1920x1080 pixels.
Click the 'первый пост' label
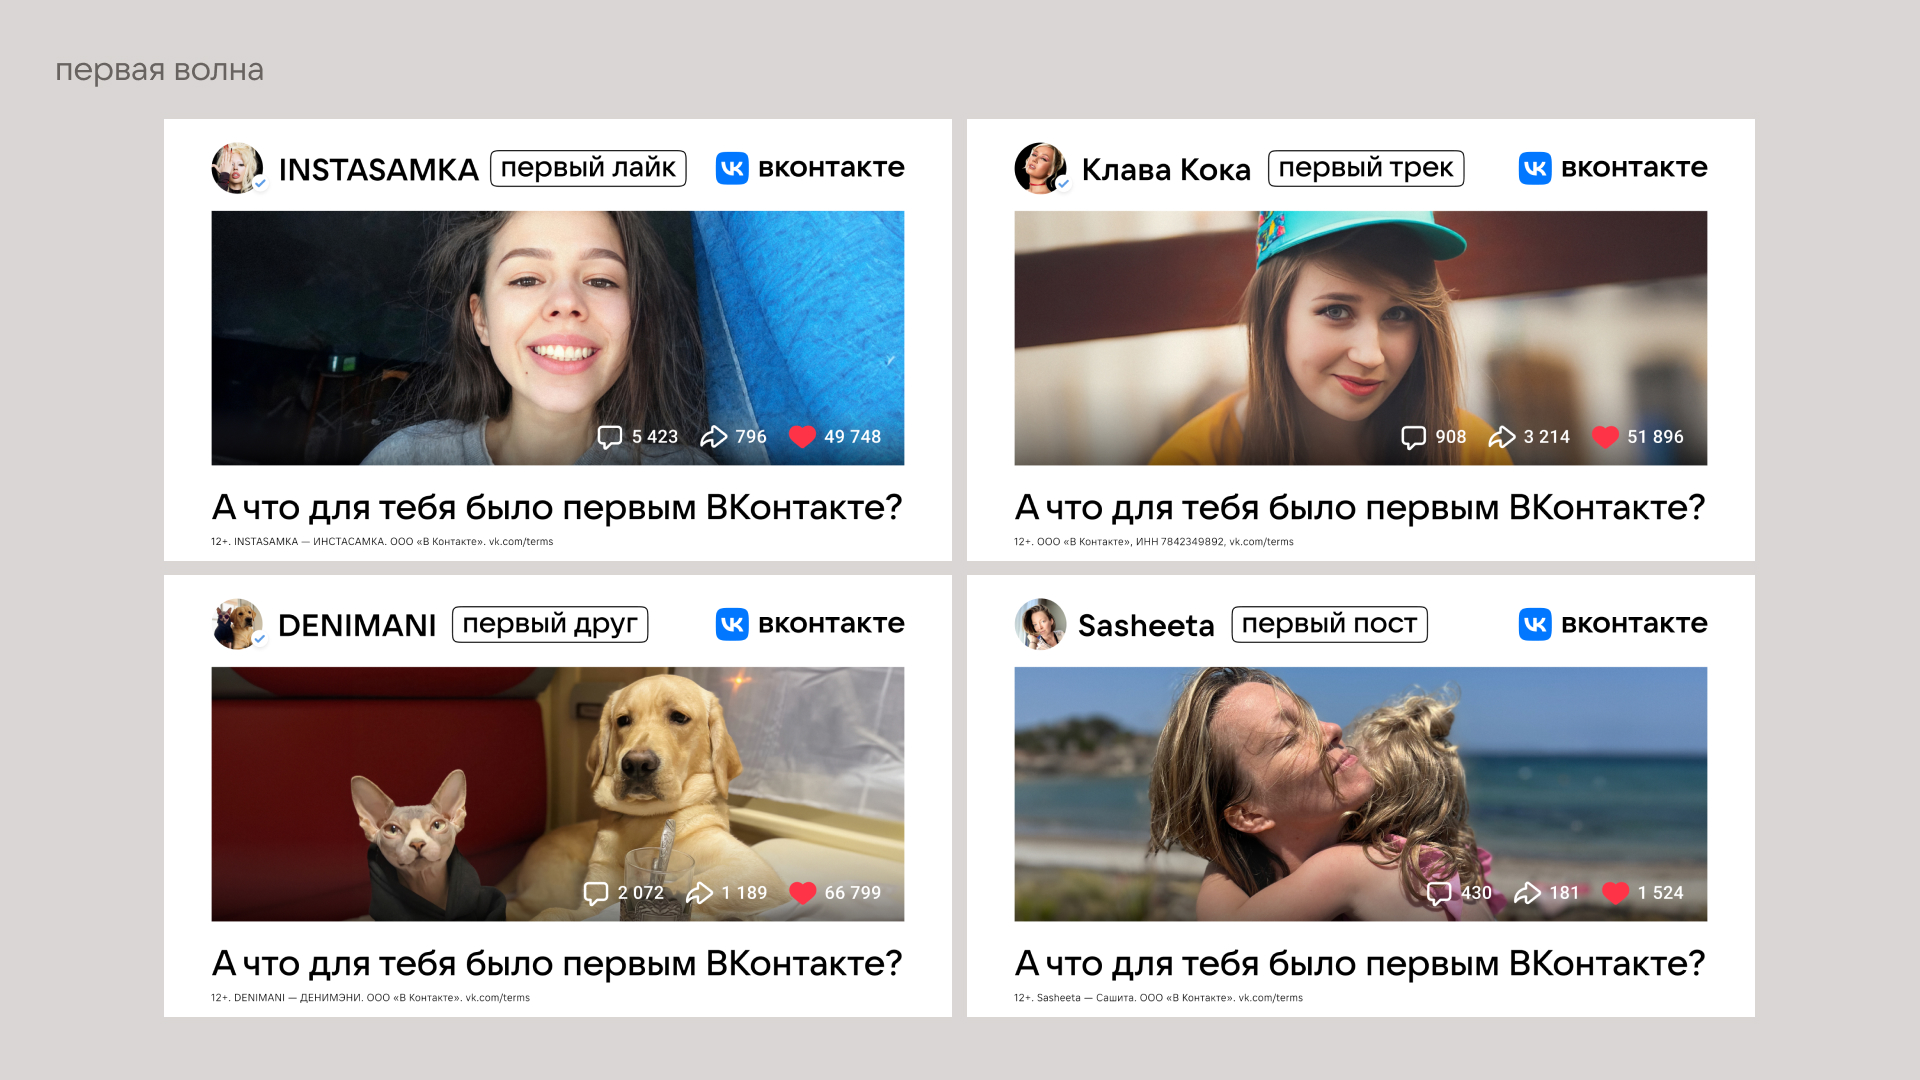tap(1328, 624)
